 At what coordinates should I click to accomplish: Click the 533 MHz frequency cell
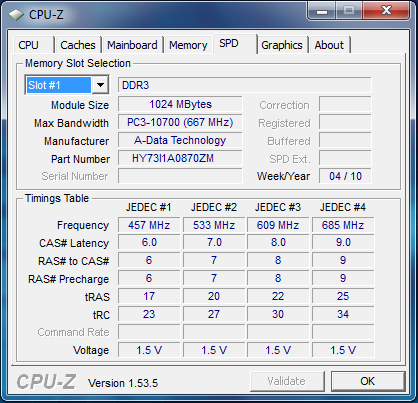(x=214, y=225)
